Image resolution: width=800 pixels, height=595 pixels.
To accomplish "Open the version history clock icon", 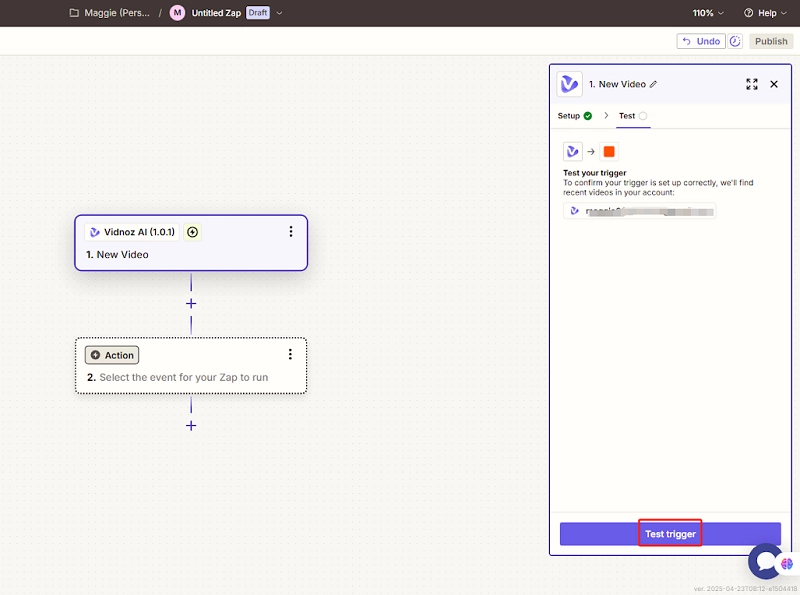I will point(736,41).
